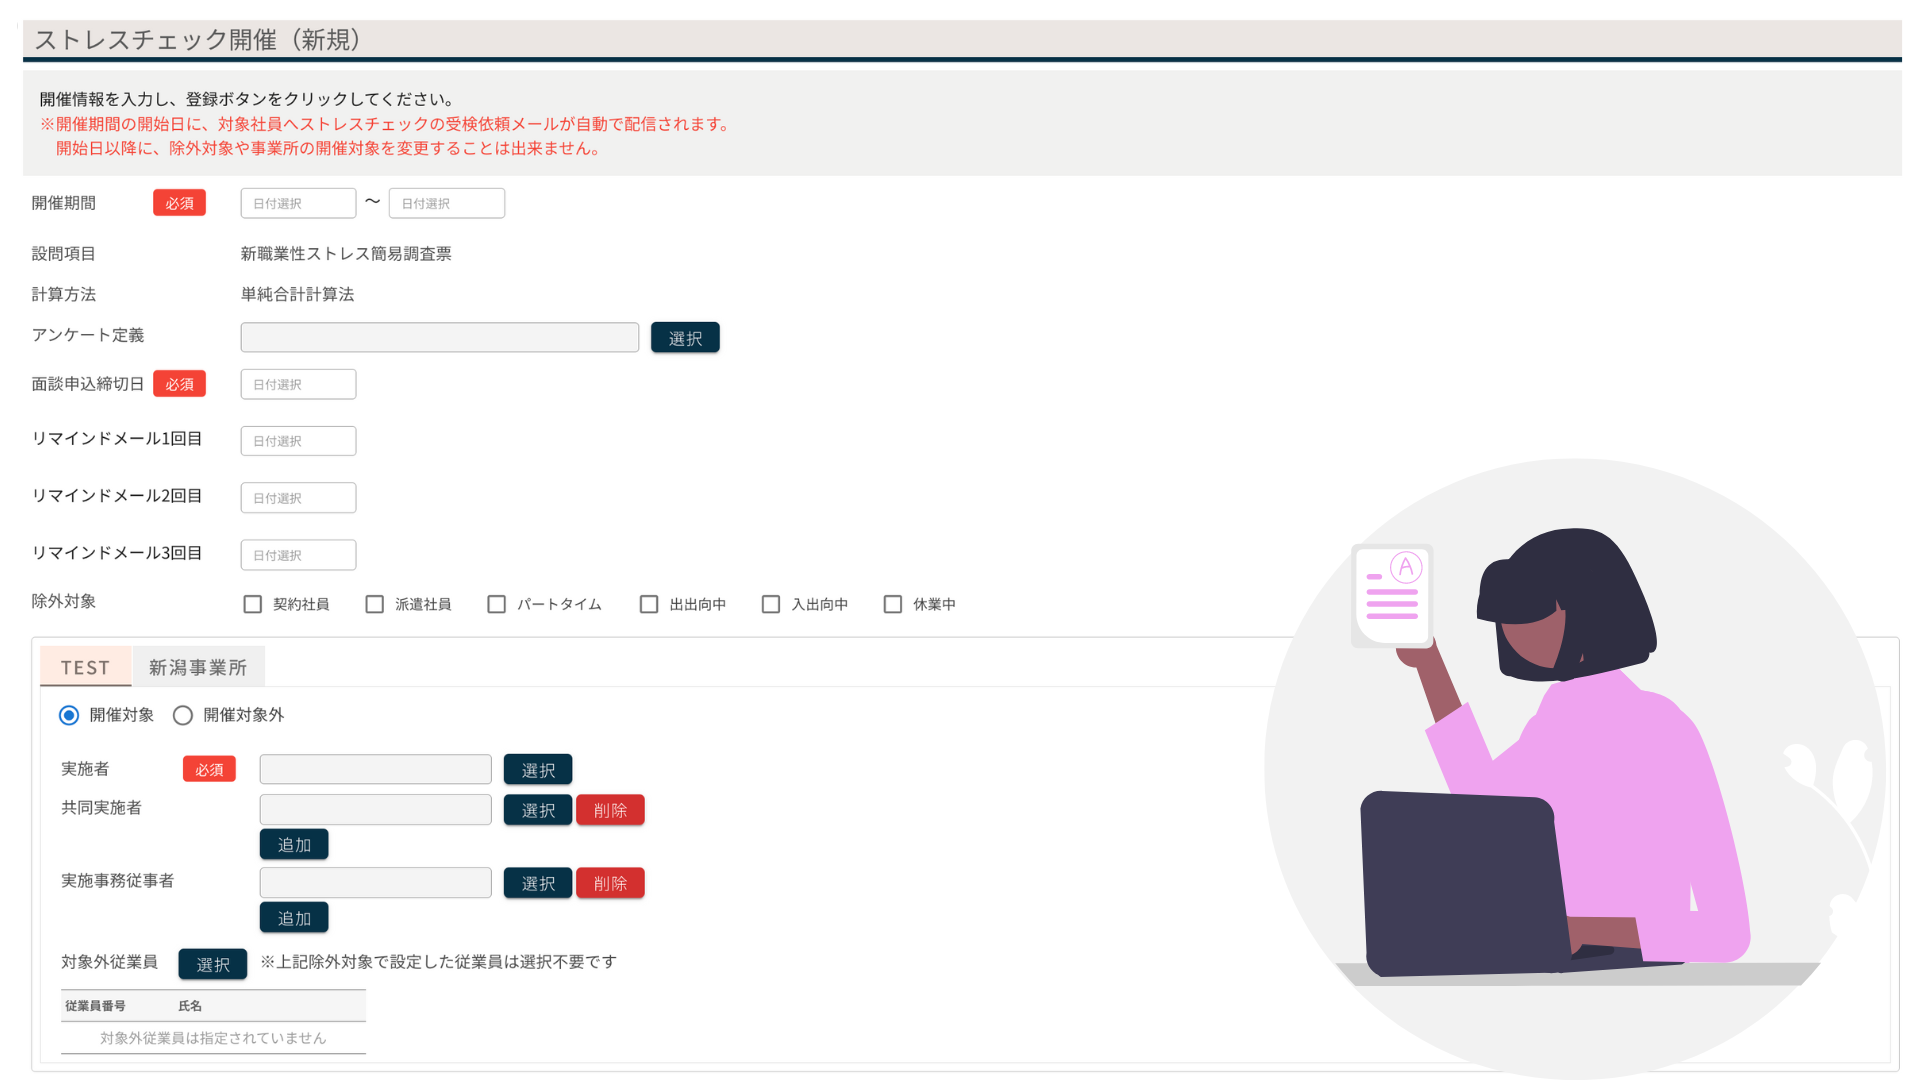Viewport: 1920px width, 1080px height.
Task: Check the 契約社員 exclusion checkbox
Action: [x=253, y=604]
